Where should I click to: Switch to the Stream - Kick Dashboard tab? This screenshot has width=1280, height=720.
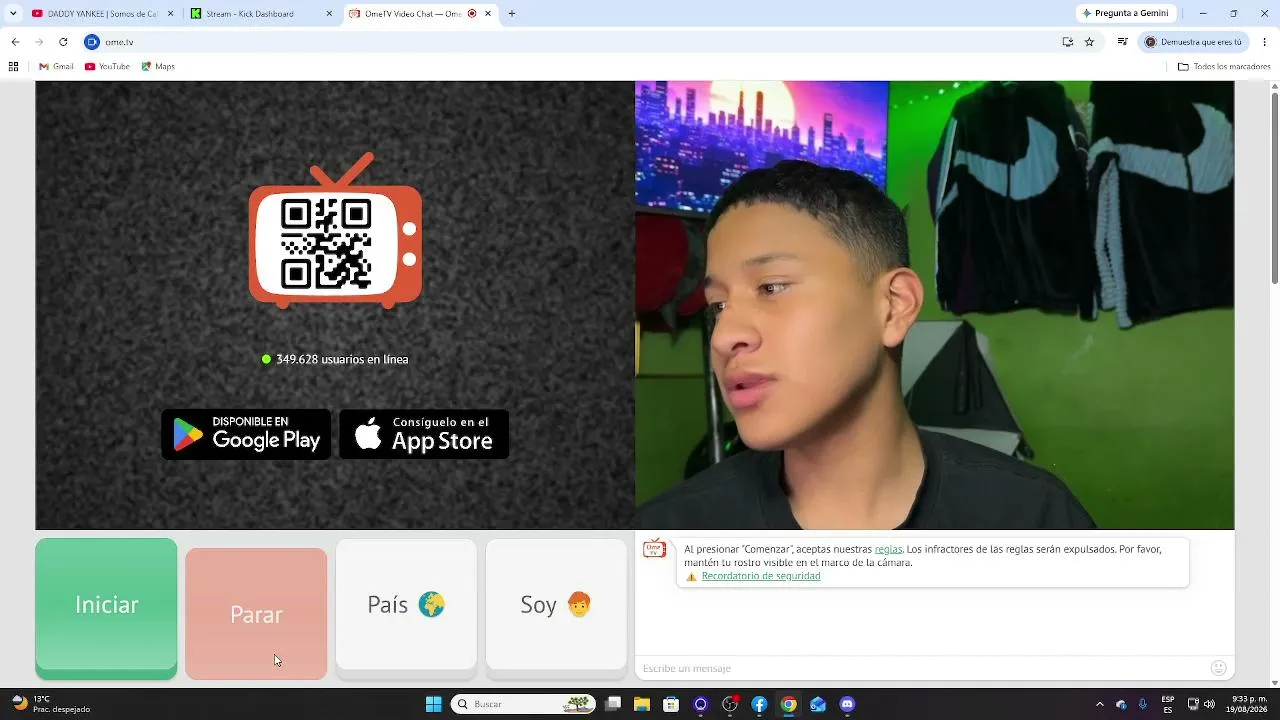coord(262,14)
